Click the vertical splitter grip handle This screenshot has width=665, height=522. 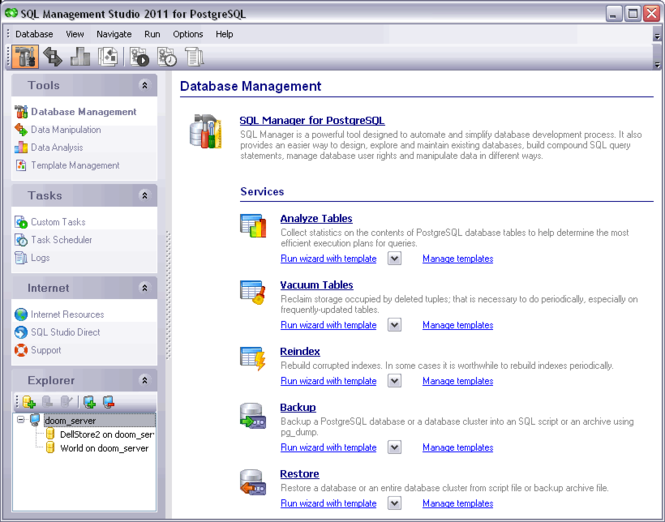(168, 295)
